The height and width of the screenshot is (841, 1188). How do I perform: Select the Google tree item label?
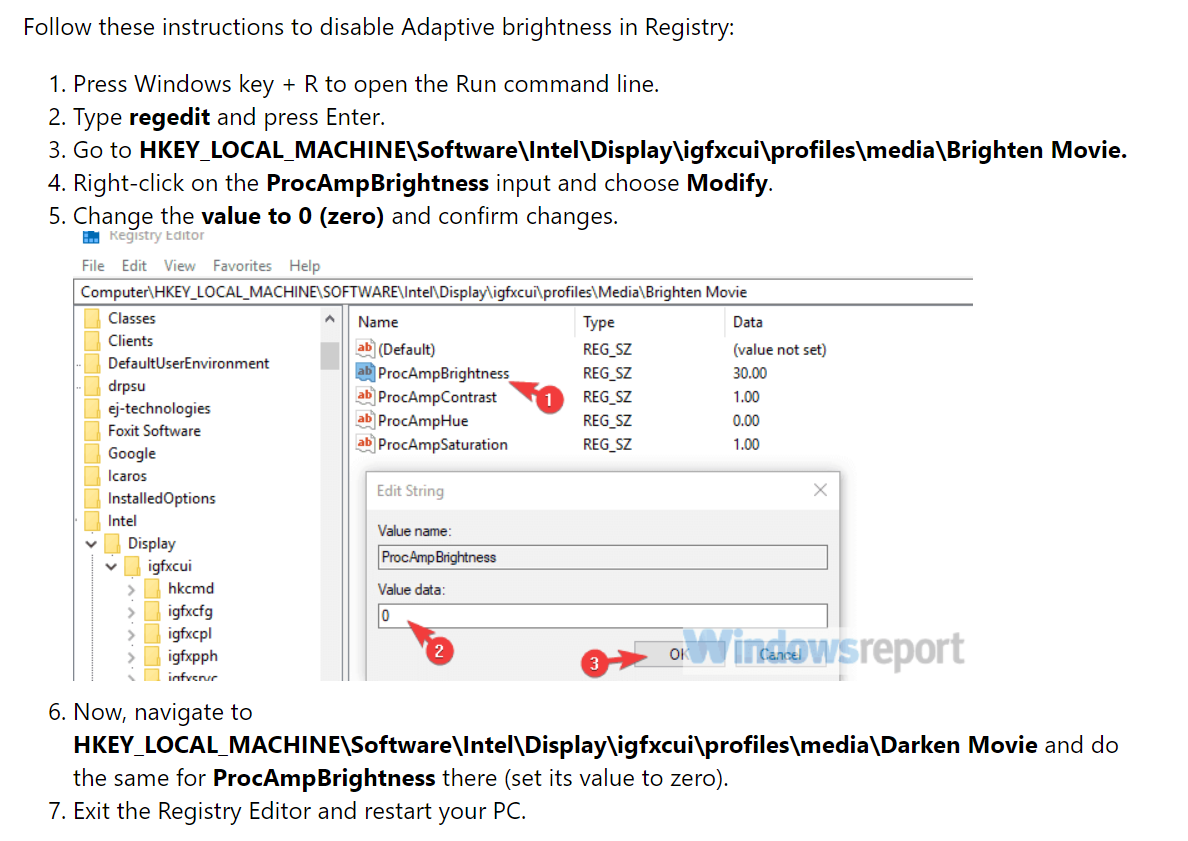click(x=132, y=453)
